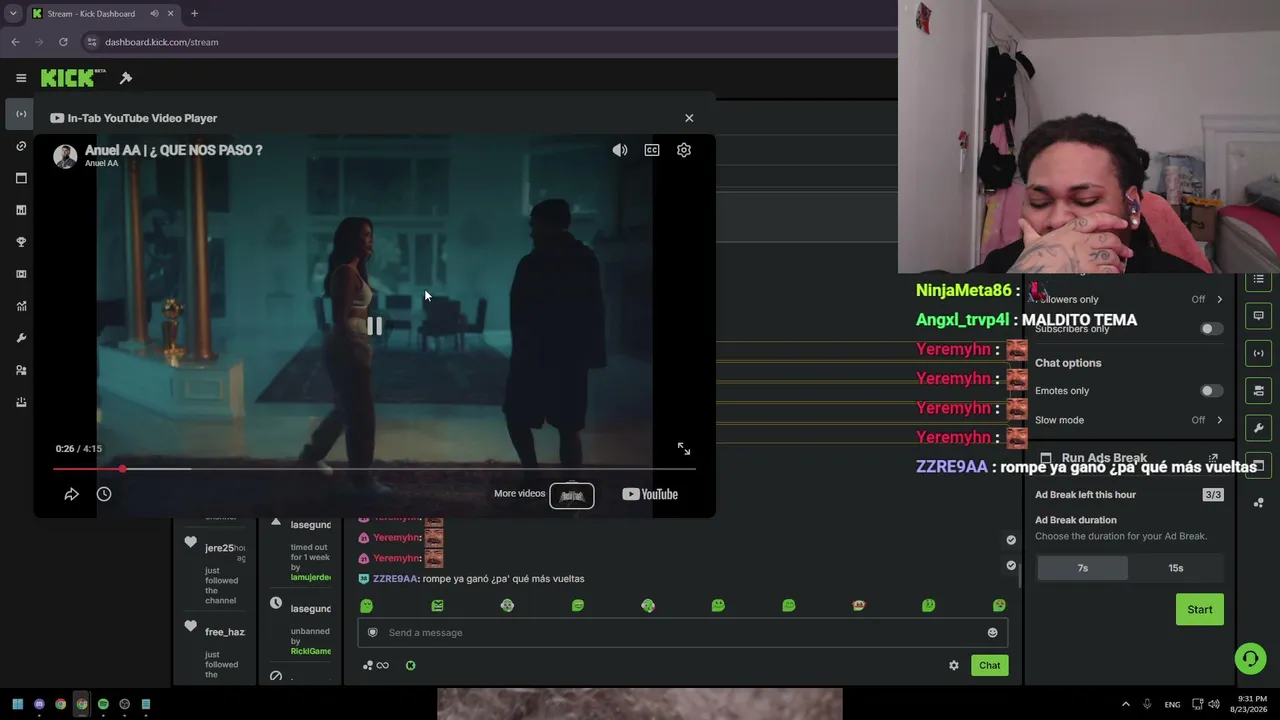Open the camera icon in right sidebar

coord(1259,391)
